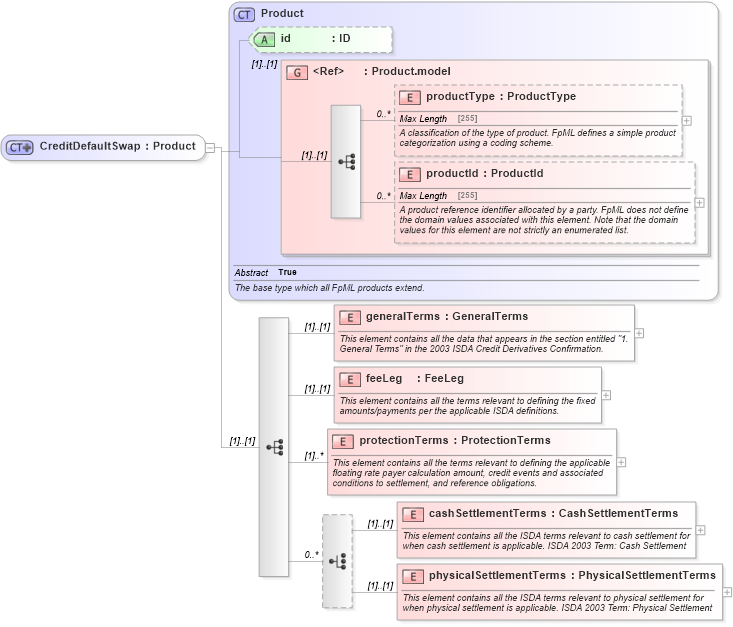Click the [1]..[1] cardinality beside cashSettlementTerms
This screenshot has width=733, height=627.
380,524
